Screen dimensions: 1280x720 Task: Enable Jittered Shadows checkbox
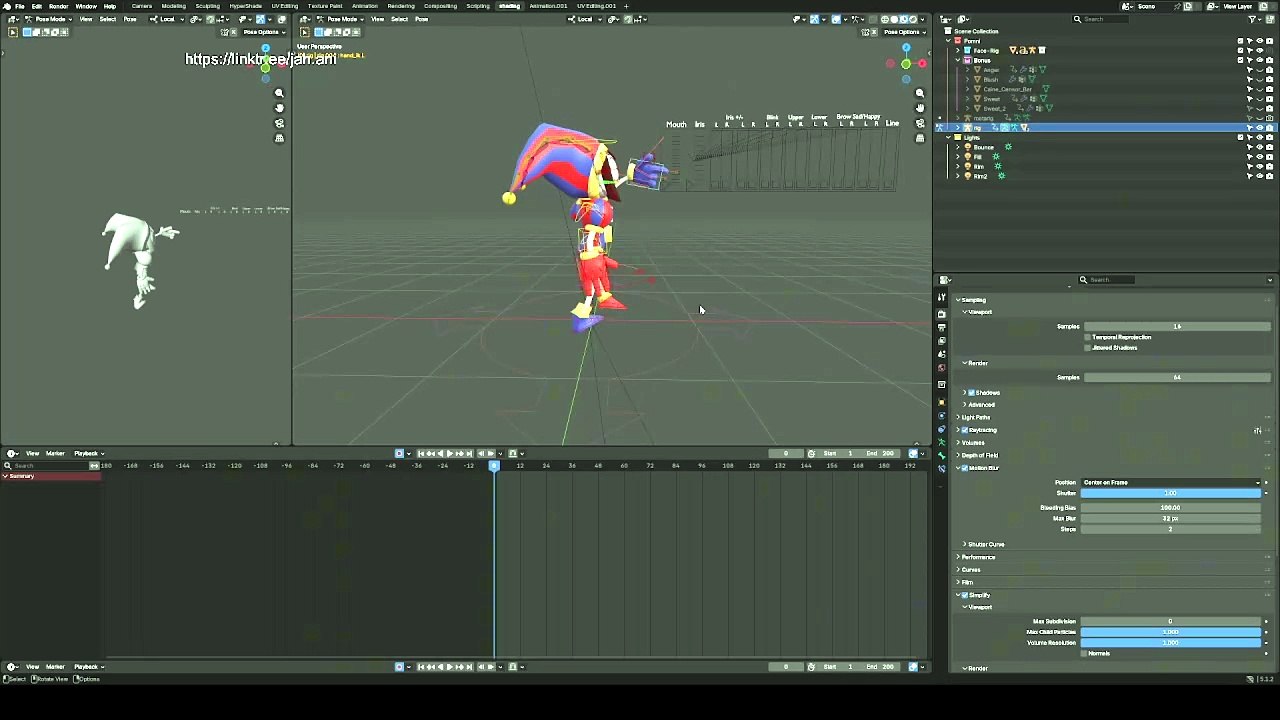(x=1088, y=348)
